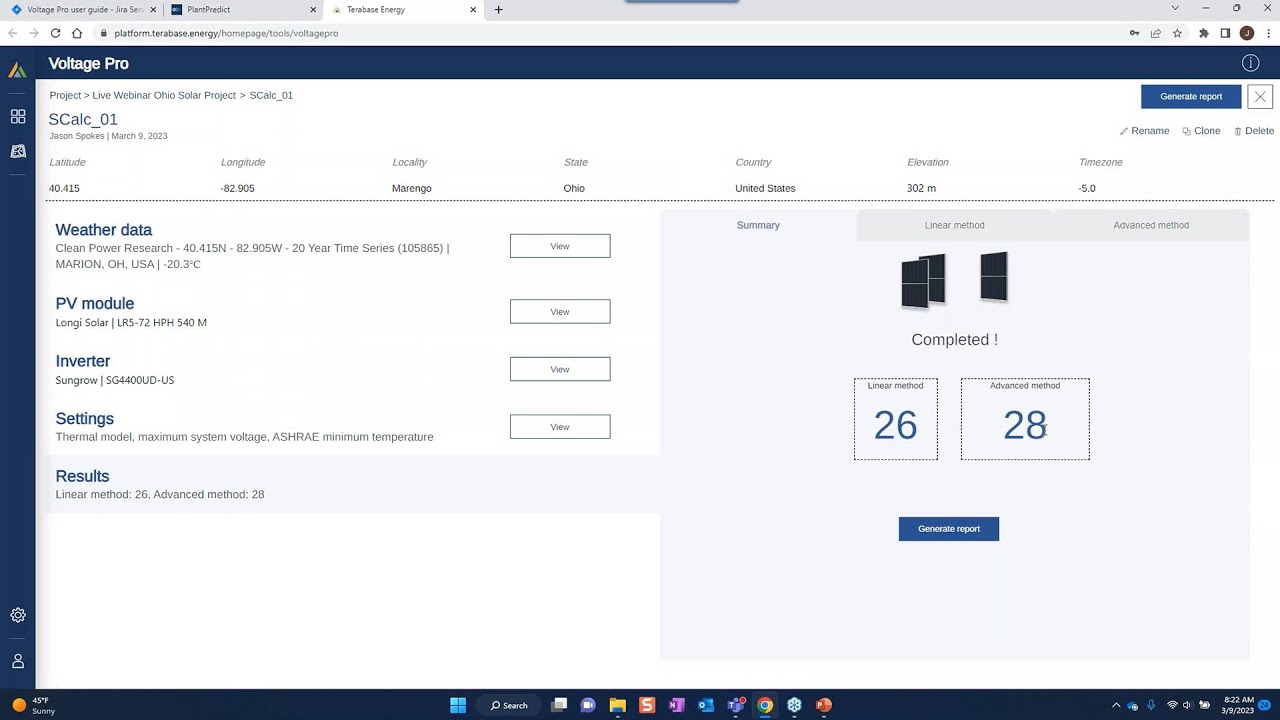1280x720 pixels.
Task: Click the Terabase logo in the sidebar
Action: (17, 70)
